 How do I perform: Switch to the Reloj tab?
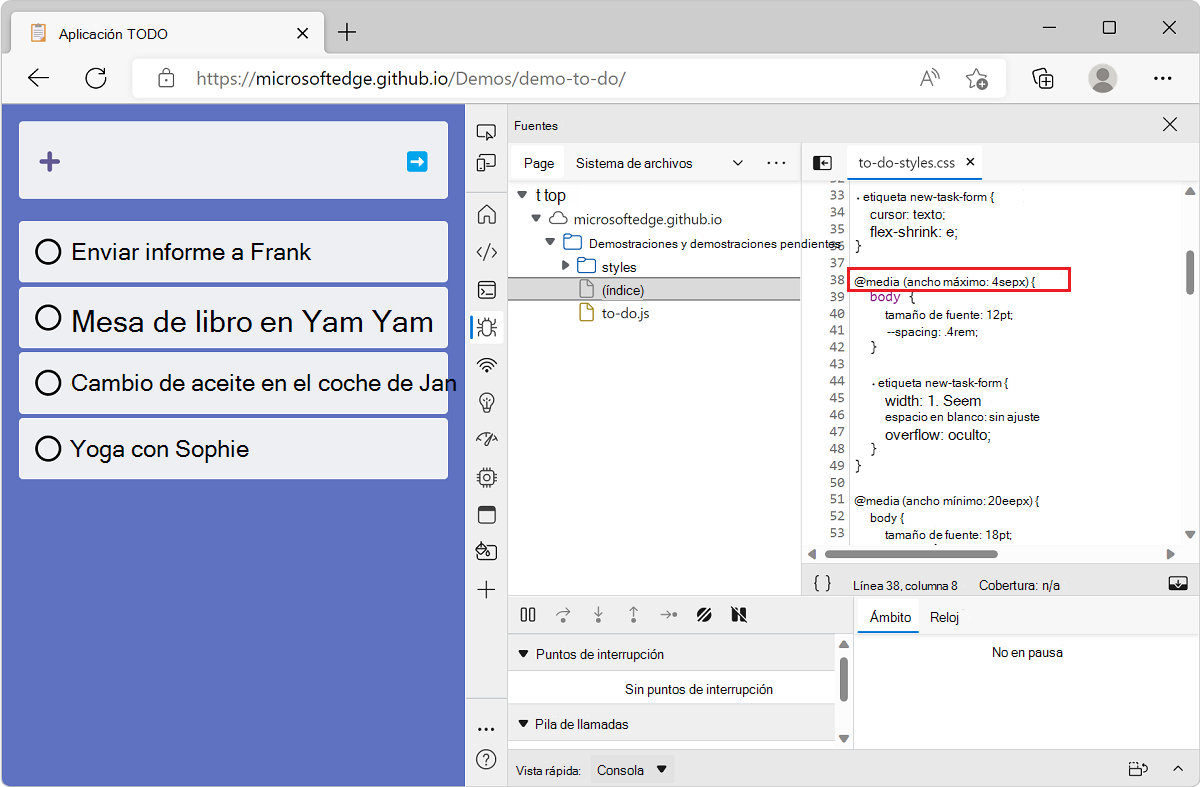(x=944, y=617)
